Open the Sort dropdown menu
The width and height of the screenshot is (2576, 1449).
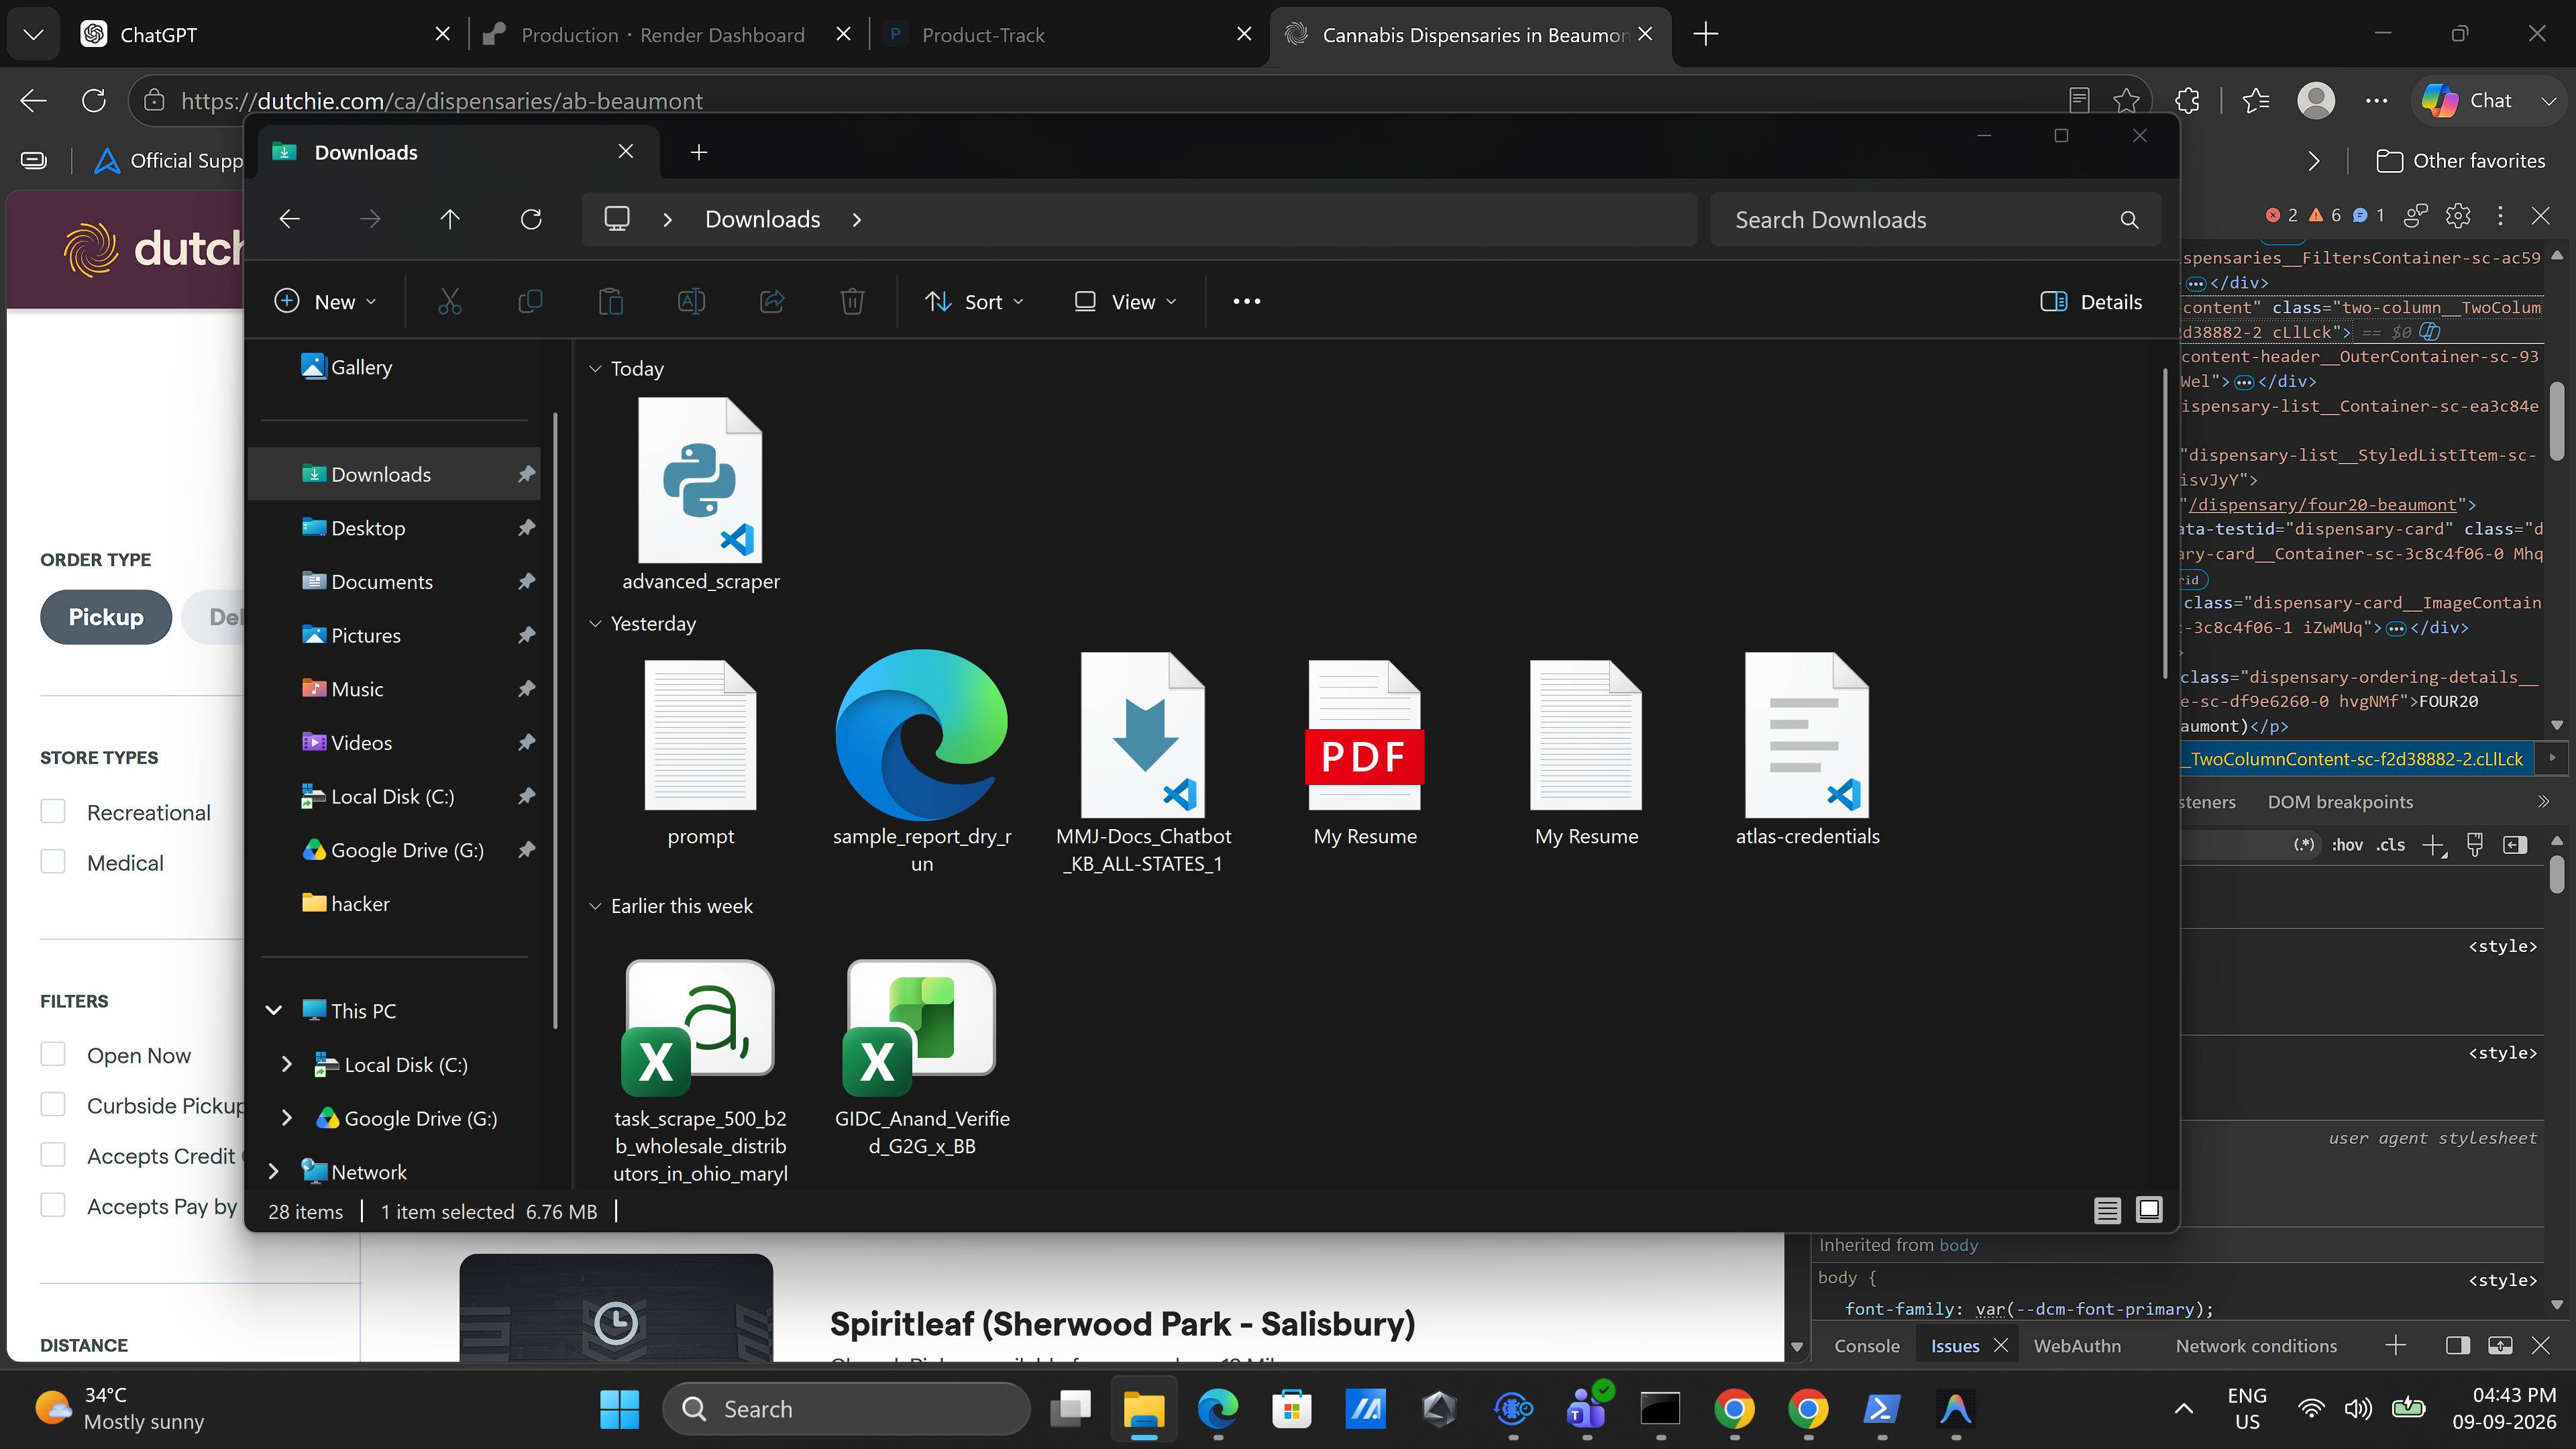tap(975, 301)
